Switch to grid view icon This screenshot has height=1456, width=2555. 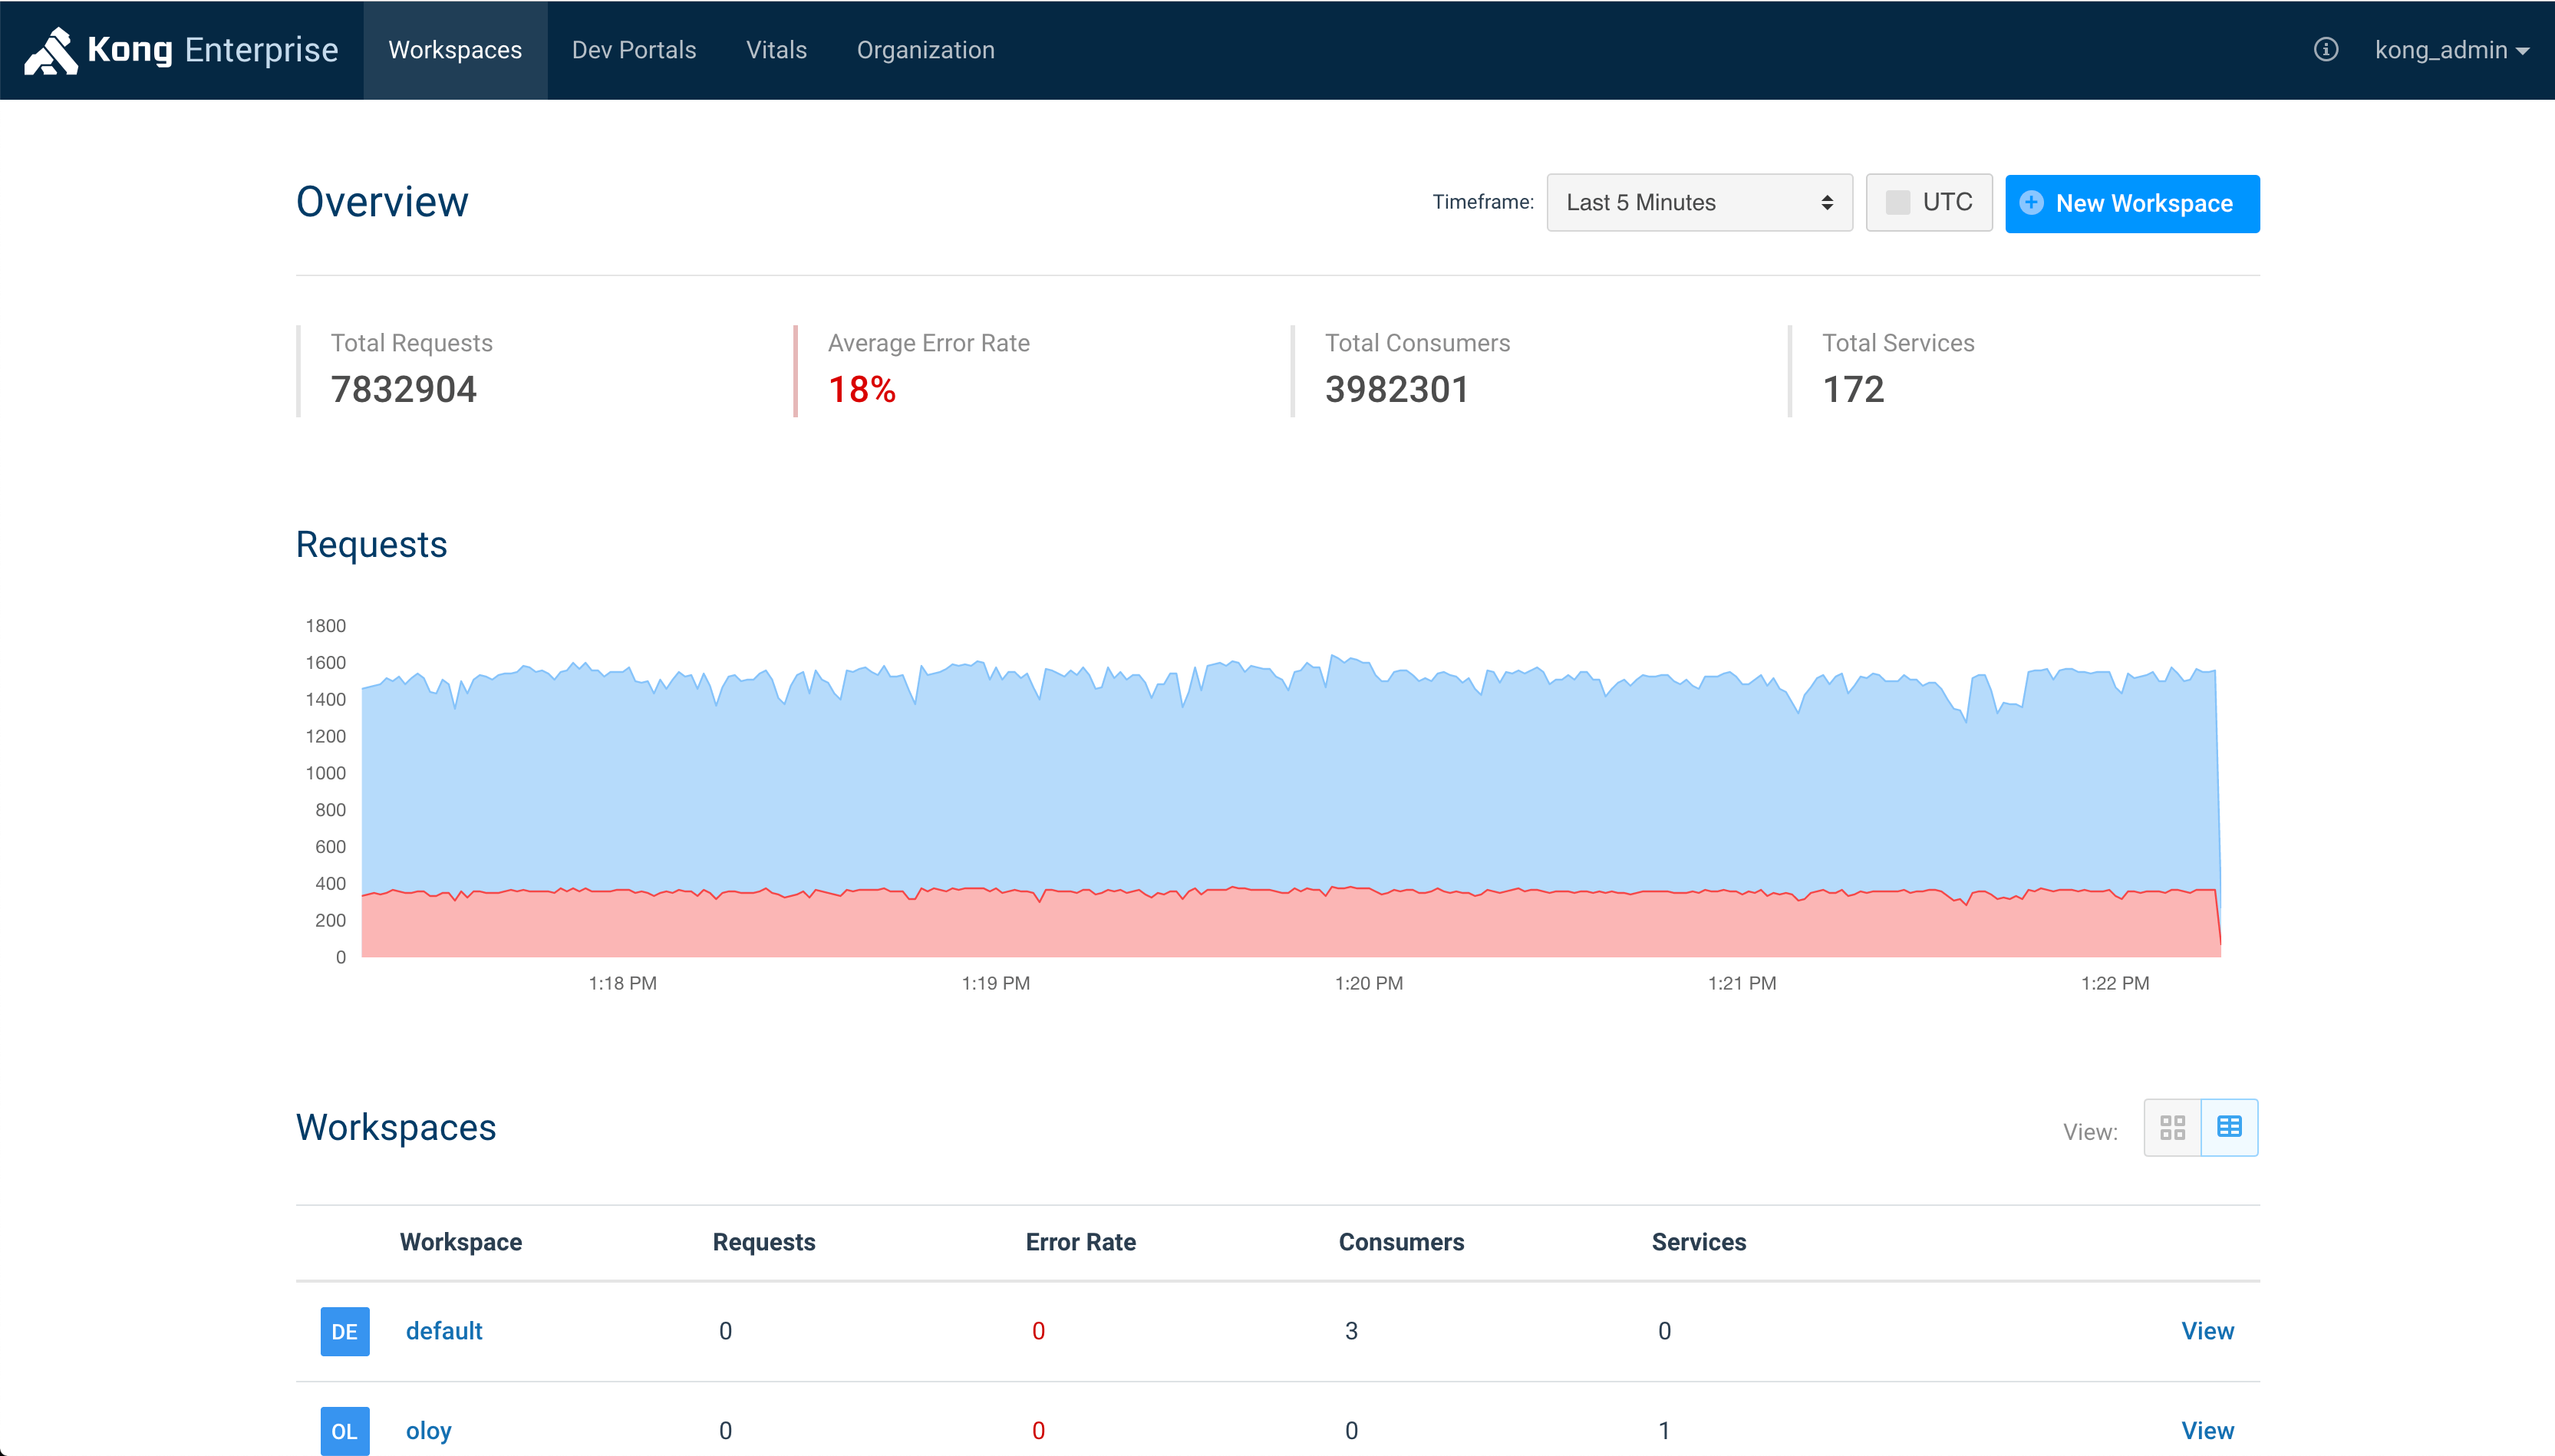2172,1128
